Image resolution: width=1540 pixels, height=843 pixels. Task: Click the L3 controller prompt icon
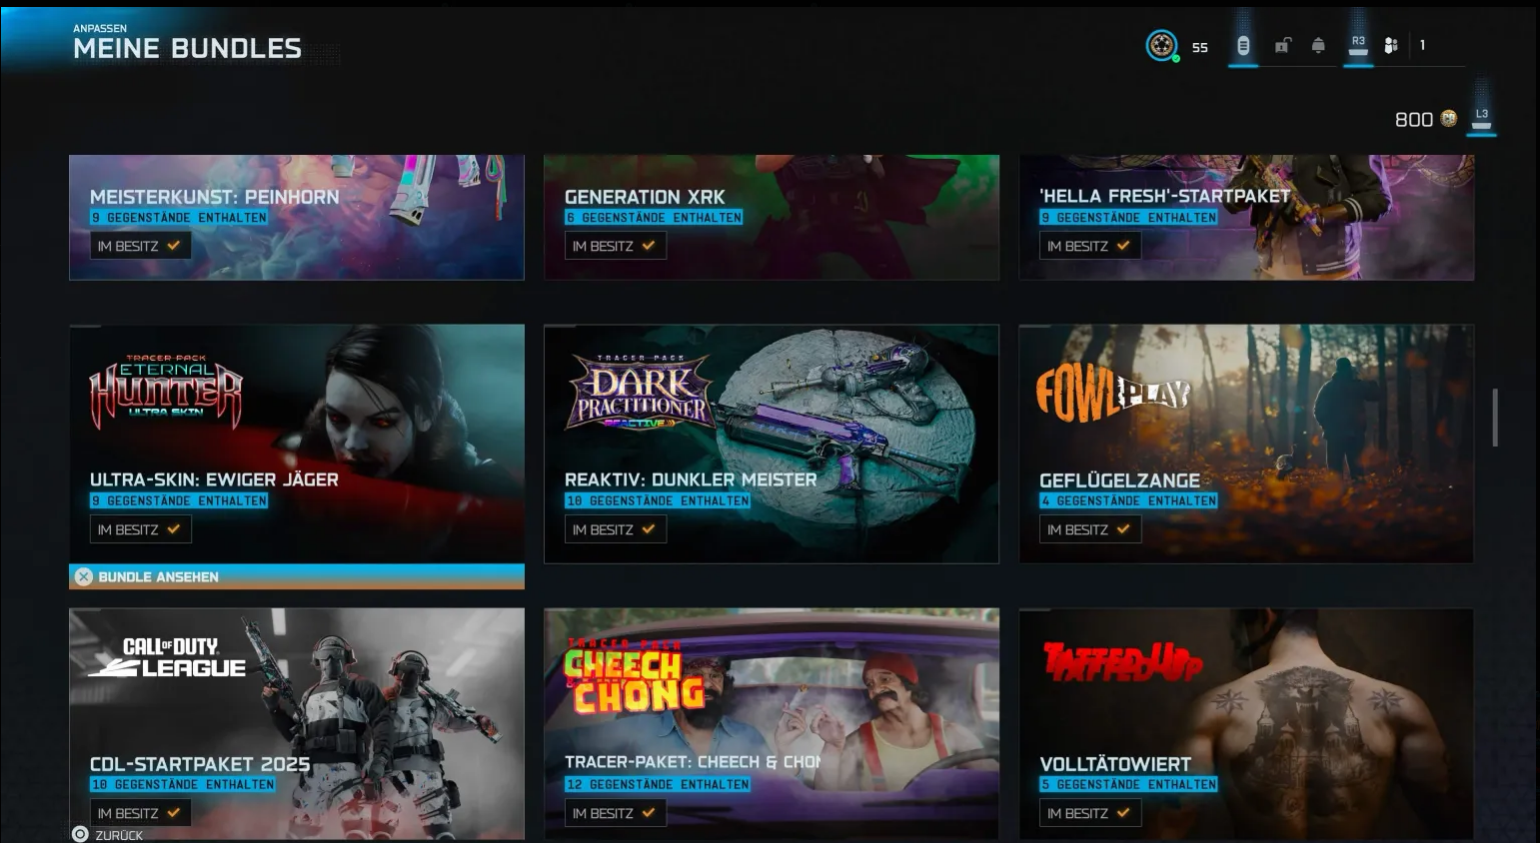click(1482, 117)
